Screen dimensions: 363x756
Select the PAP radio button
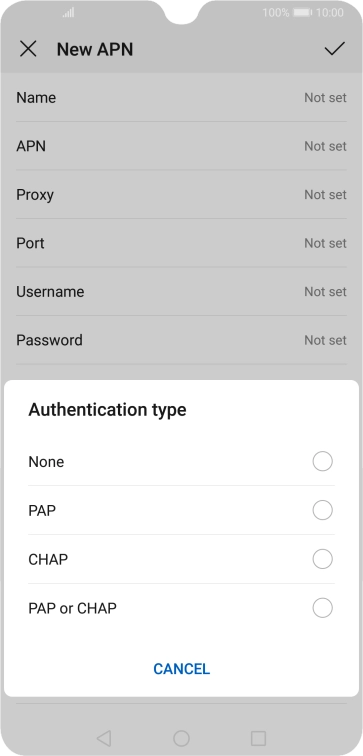[323, 510]
